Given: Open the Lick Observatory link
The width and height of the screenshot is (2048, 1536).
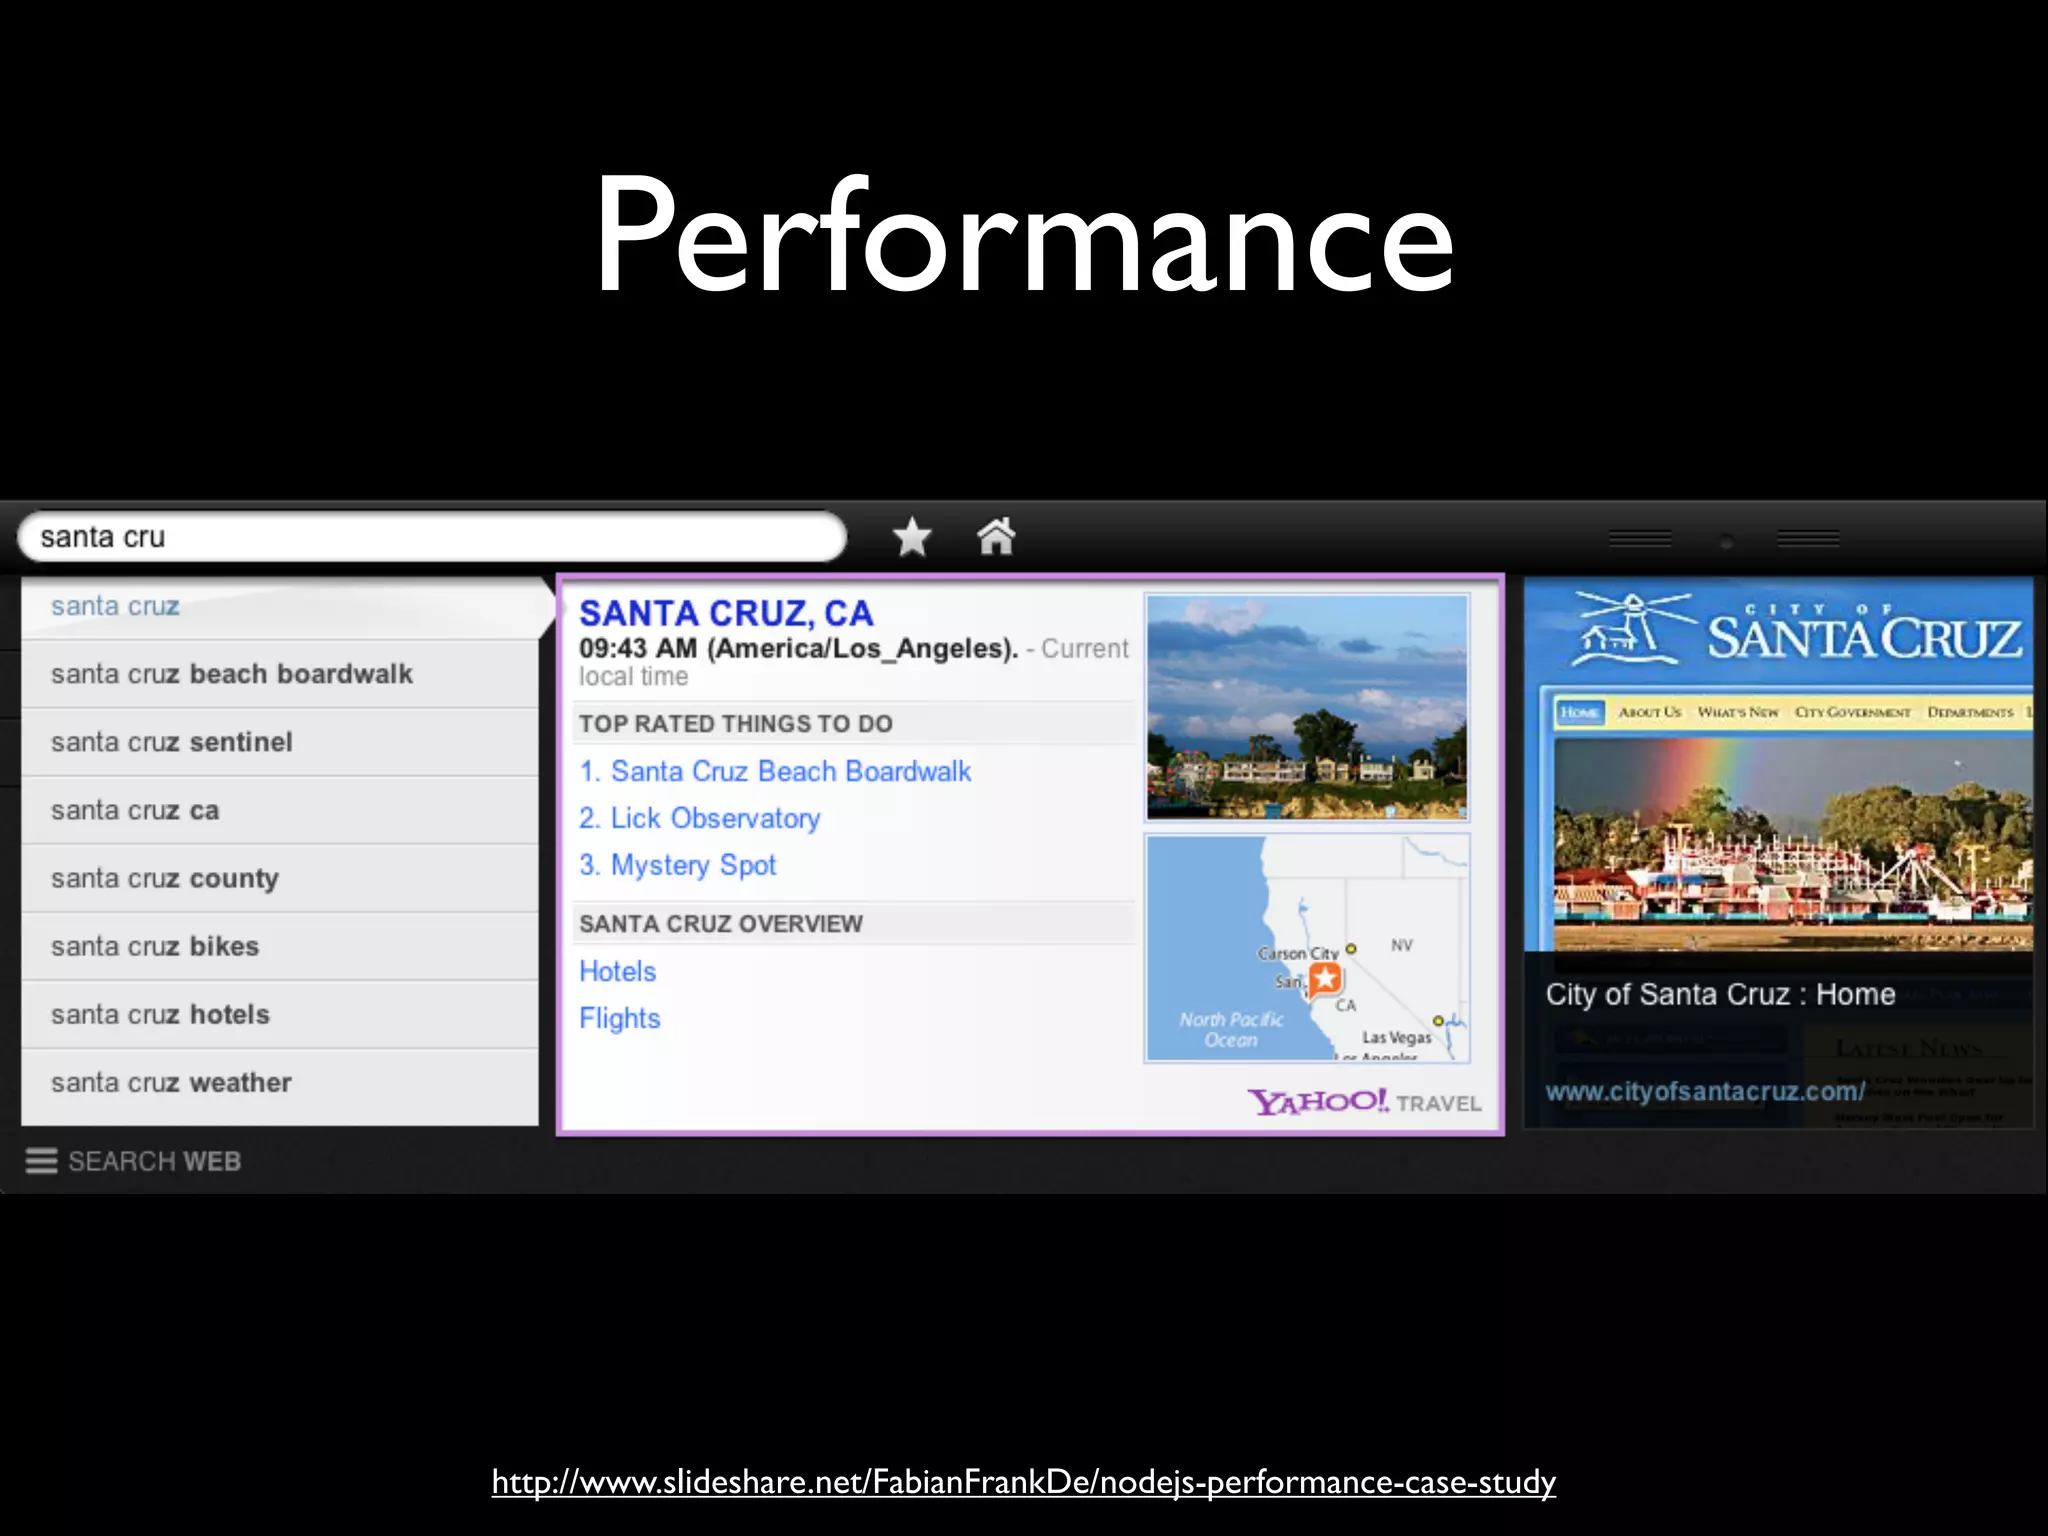Looking at the screenshot, I should click(x=699, y=818).
